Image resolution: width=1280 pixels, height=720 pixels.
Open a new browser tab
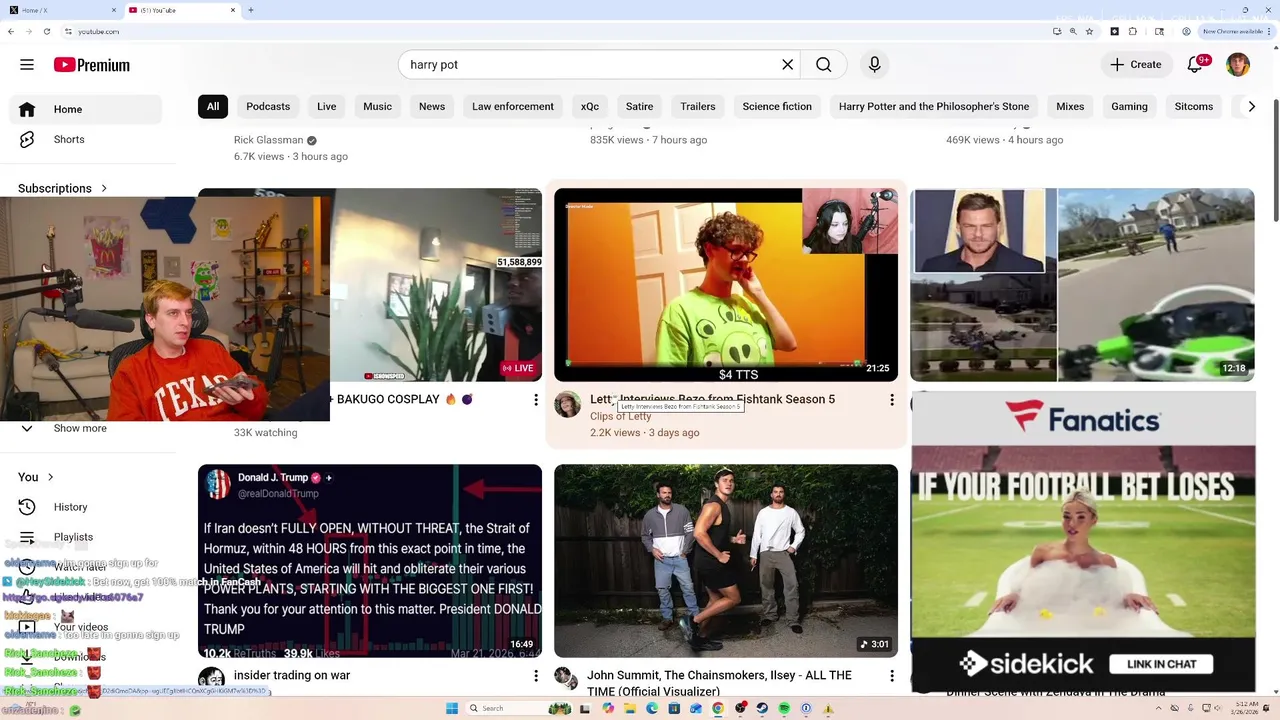coord(250,10)
